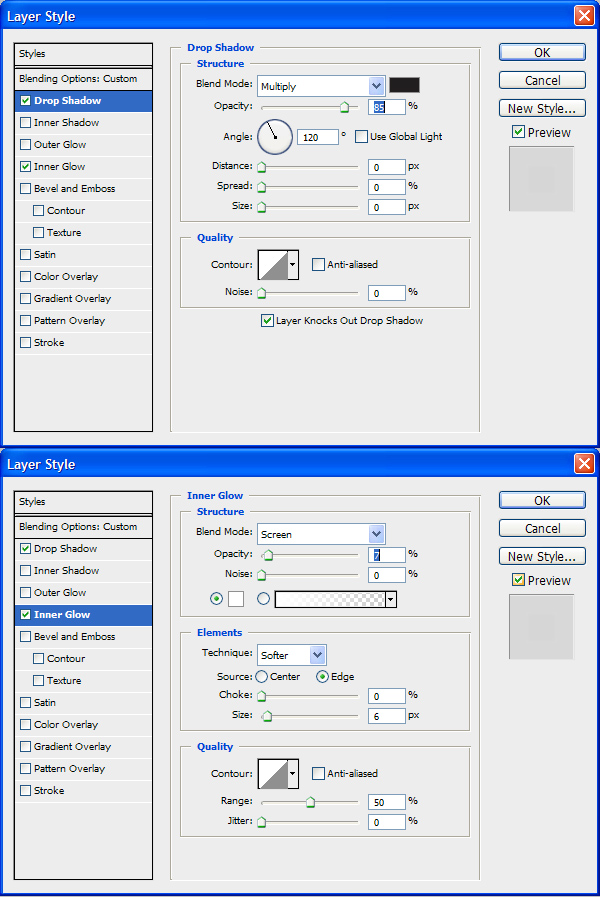Image resolution: width=600 pixels, height=897 pixels.
Task: Click Cancel in Inner Glow dialog
Action: click(x=542, y=528)
